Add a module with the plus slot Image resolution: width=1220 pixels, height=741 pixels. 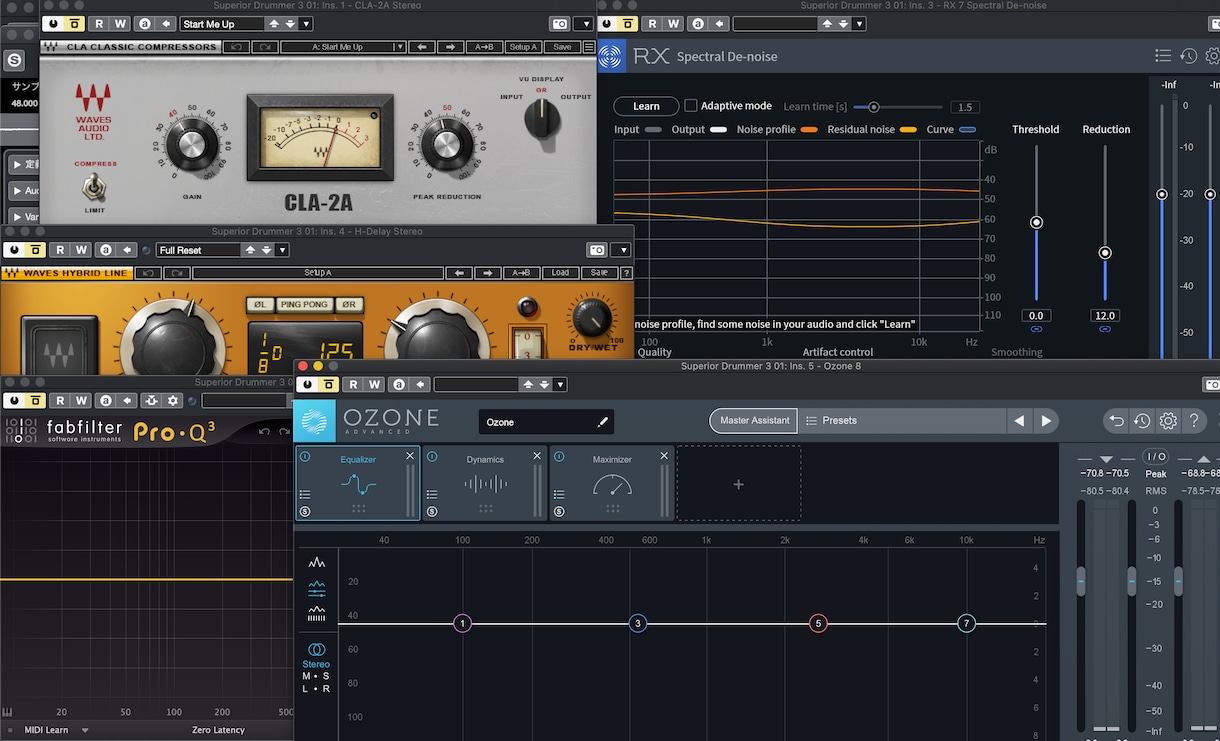click(x=739, y=484)
